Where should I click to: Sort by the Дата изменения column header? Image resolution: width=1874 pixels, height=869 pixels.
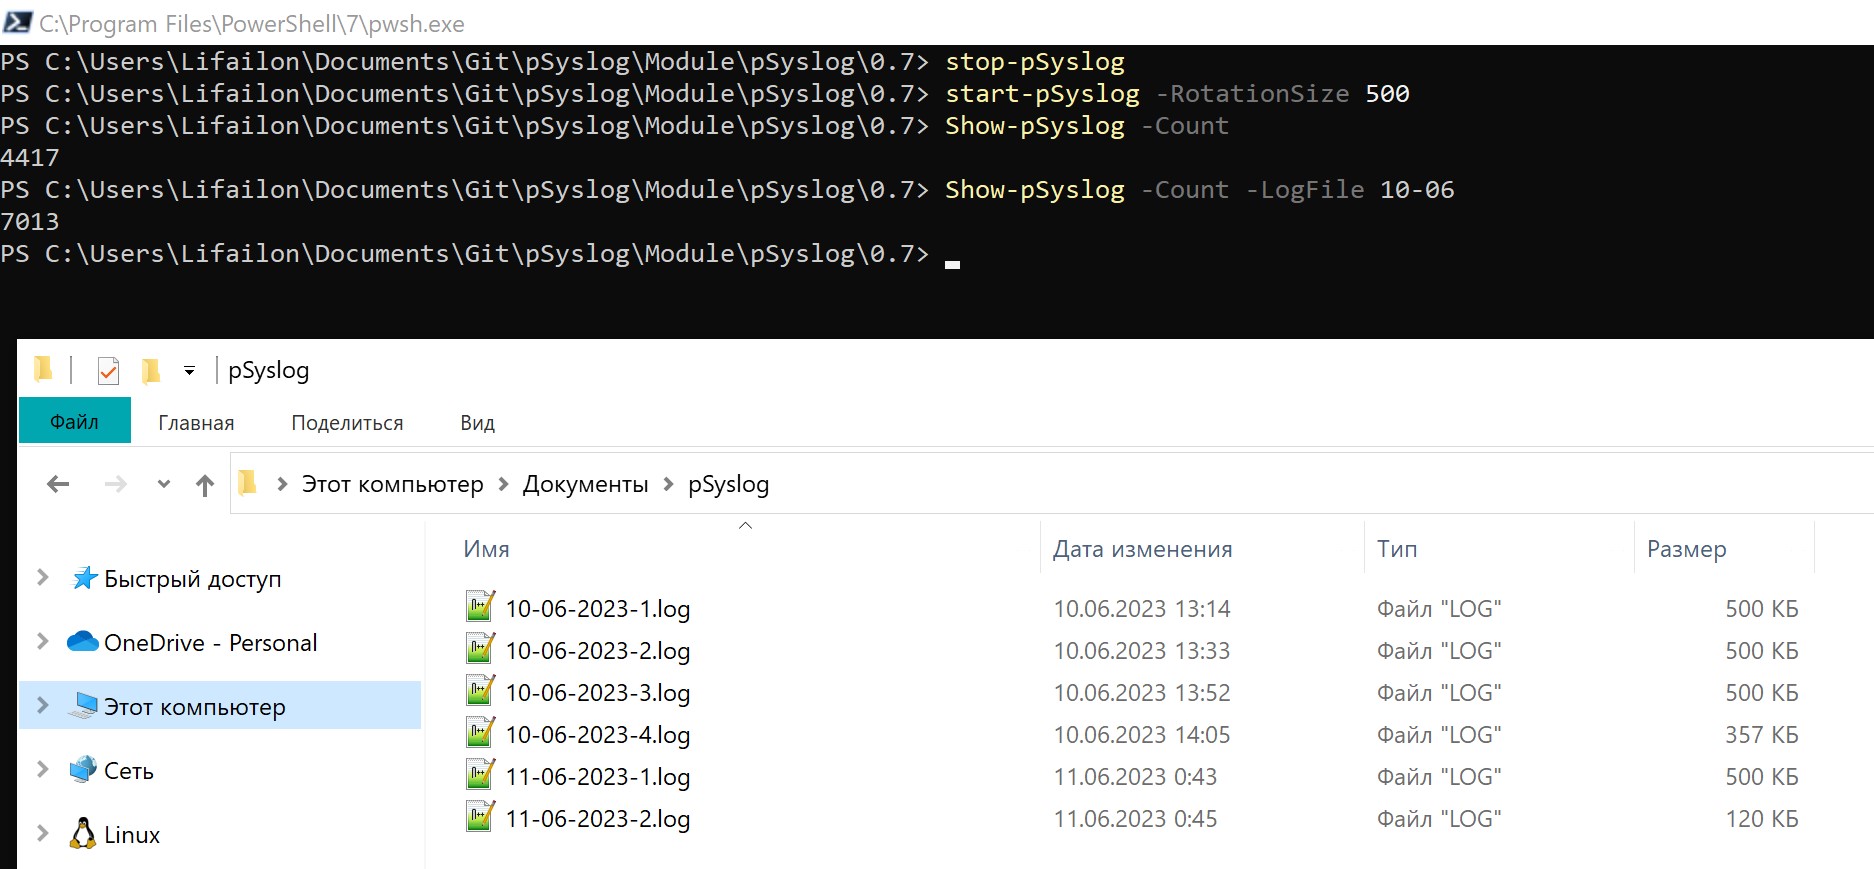click(x=1142, y=549)
